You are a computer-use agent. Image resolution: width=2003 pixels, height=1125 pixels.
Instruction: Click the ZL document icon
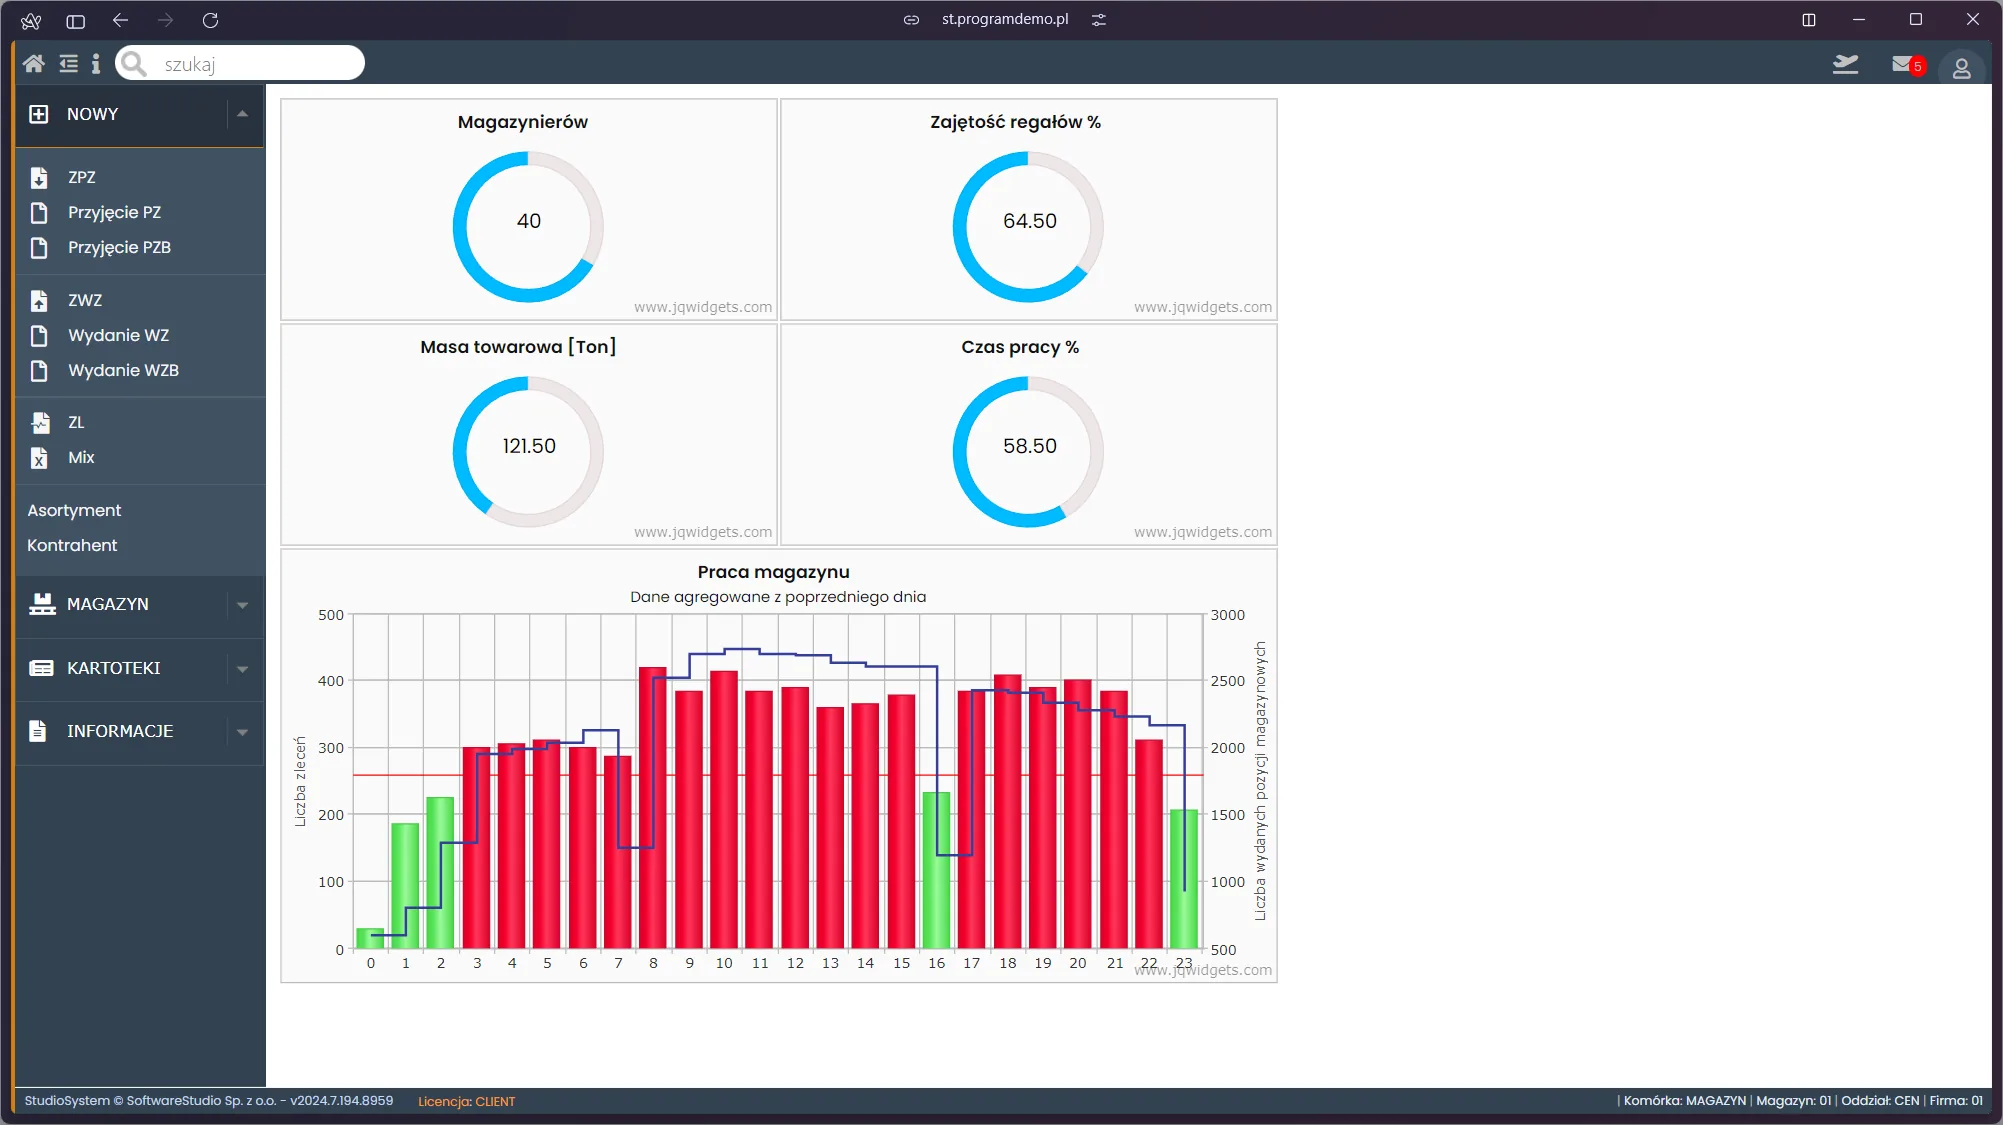(x=40, y=422)
